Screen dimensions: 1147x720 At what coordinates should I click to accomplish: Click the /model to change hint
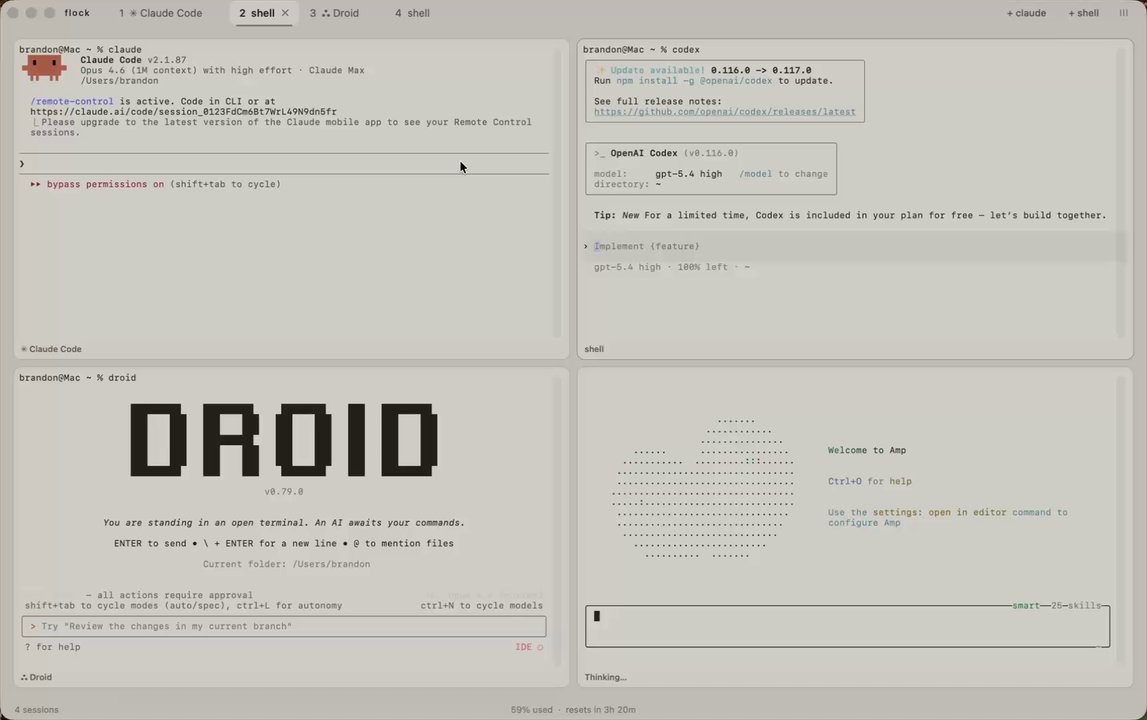(x=783, y=174)
